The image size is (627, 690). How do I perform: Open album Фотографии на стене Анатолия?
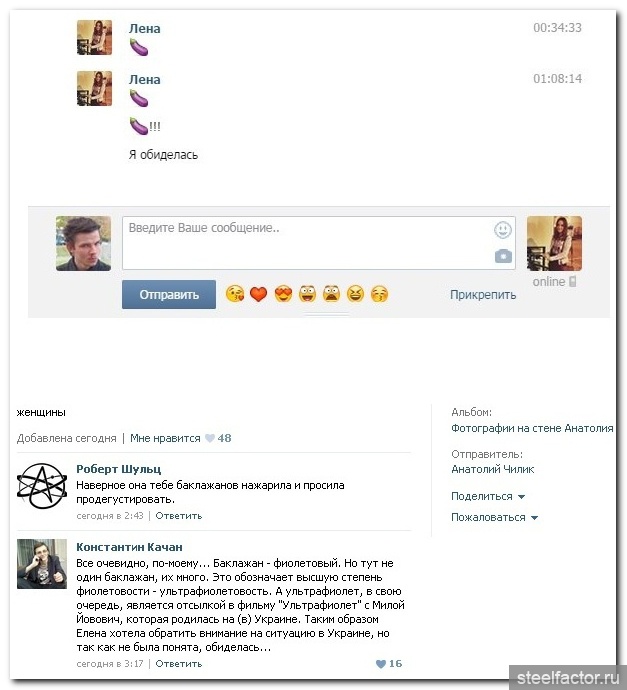point(532,428)
